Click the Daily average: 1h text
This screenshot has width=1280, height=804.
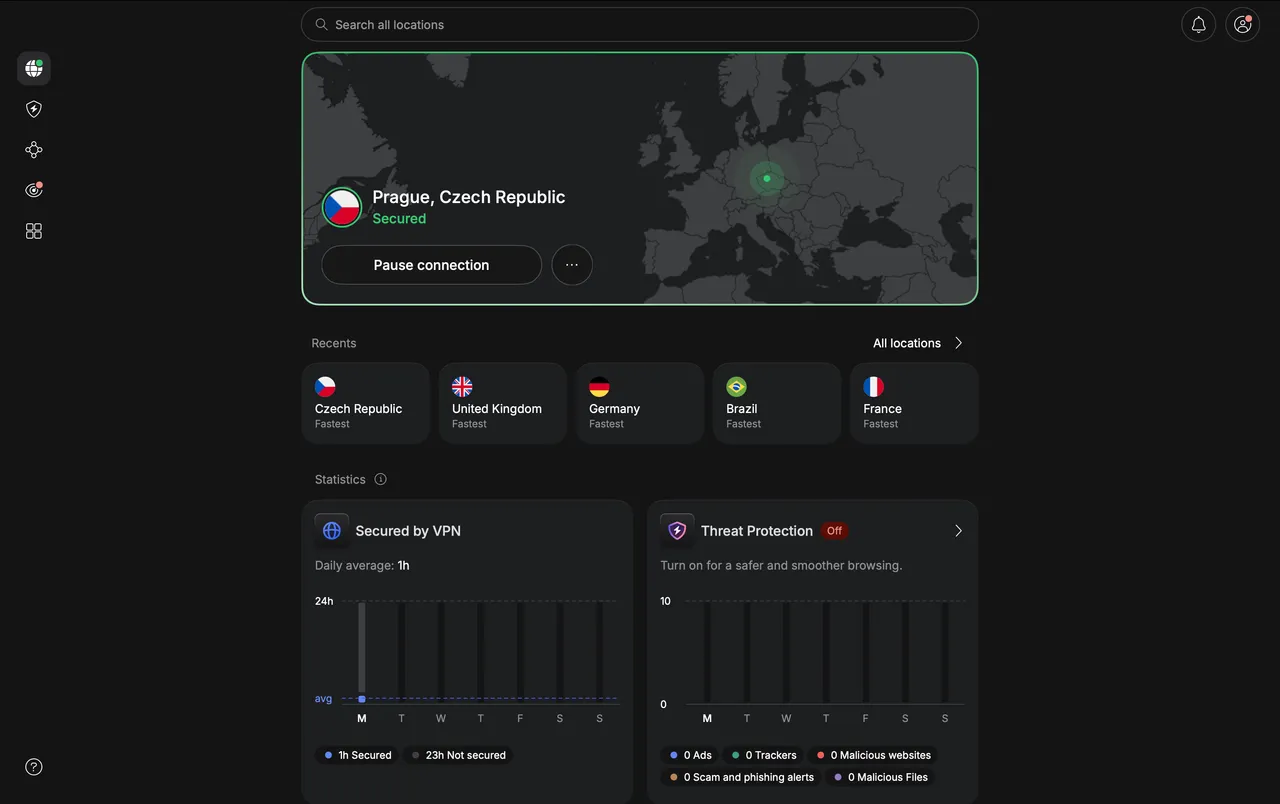[362, 565]
